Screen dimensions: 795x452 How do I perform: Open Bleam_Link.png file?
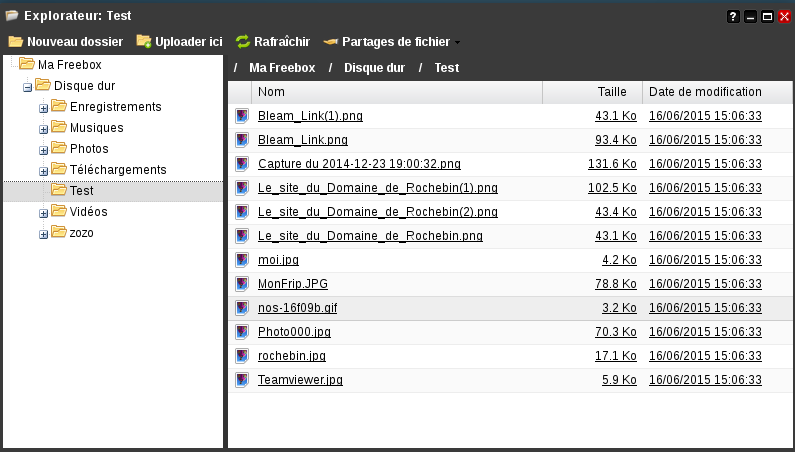tap(302, 140)
